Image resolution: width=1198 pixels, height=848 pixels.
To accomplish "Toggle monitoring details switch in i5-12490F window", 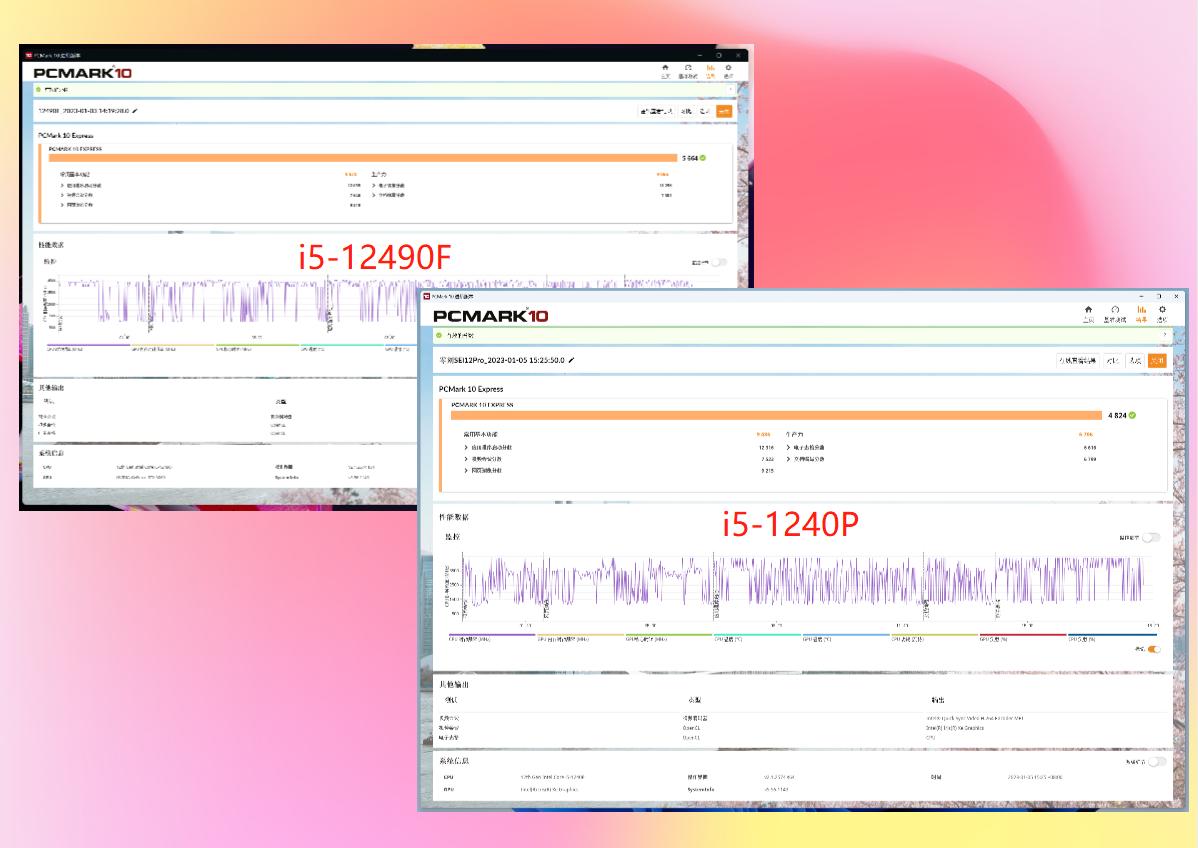I will (x=718, y=262).
